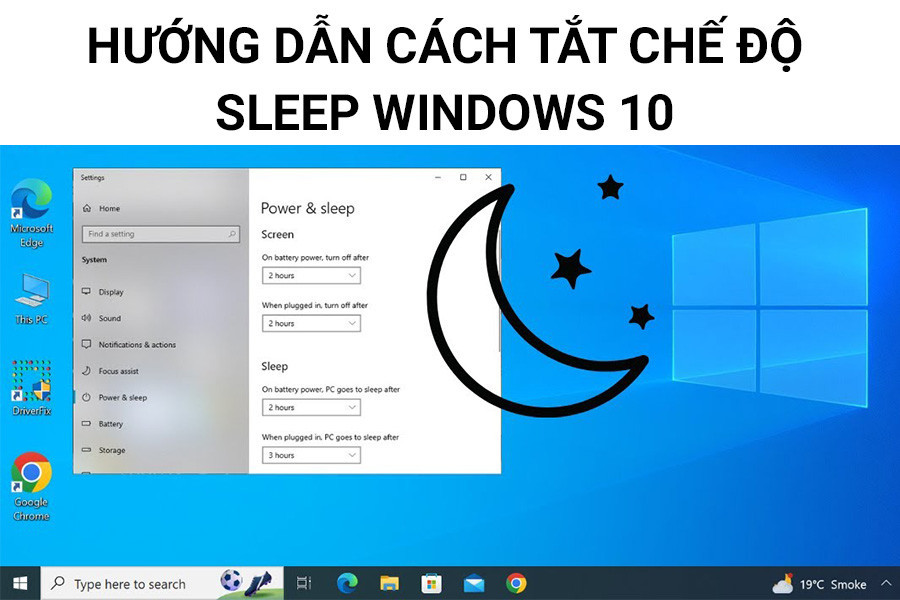Click the Notifications speech bubble icon

click(x=86, y=344)
